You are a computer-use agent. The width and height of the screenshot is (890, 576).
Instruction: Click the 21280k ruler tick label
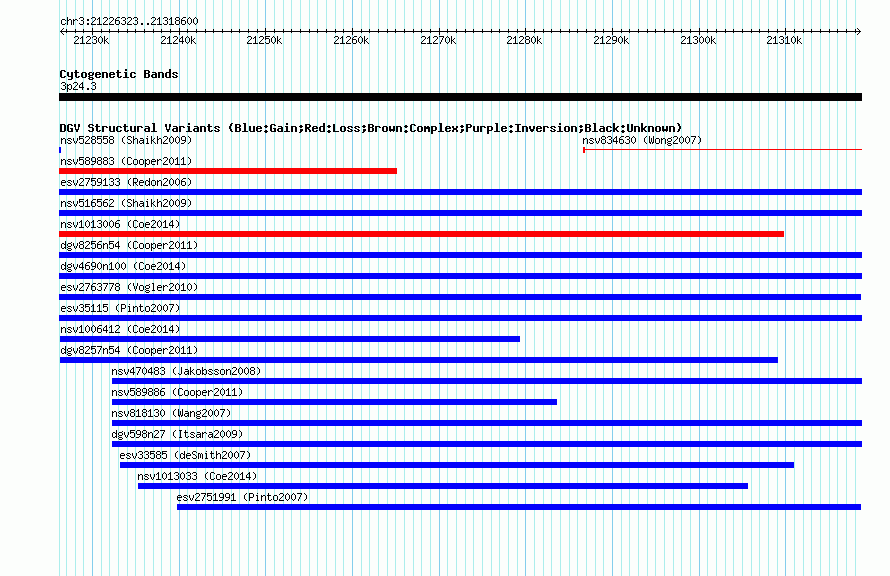coord(524,40)
